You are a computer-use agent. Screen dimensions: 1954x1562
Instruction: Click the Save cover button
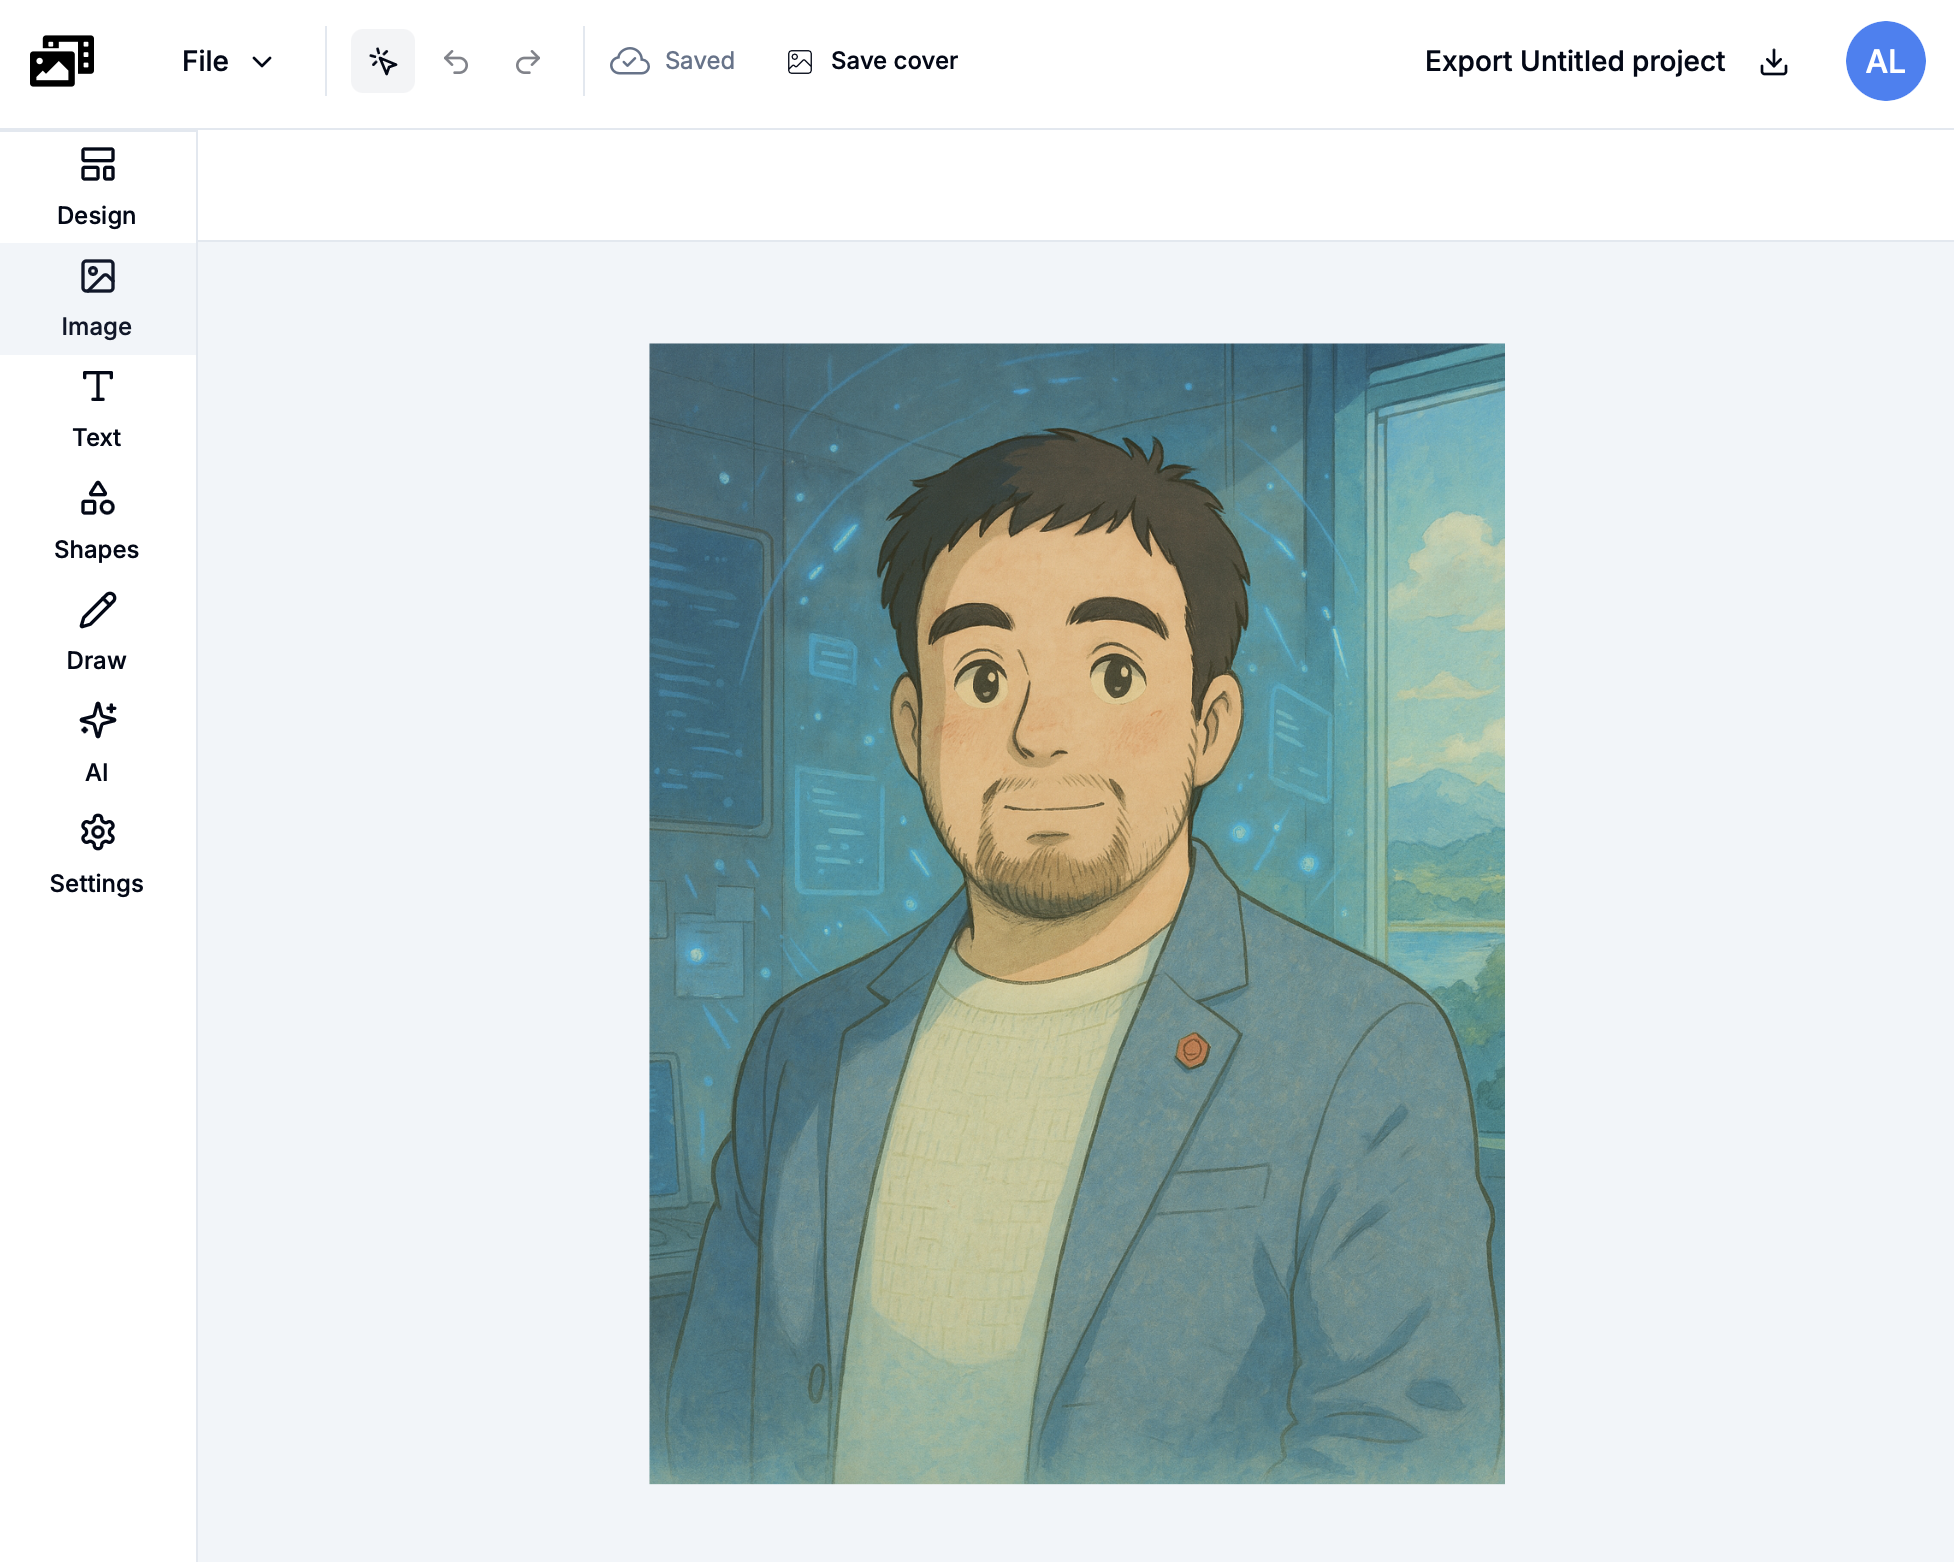pyautogui.click(x=894, y=61)
